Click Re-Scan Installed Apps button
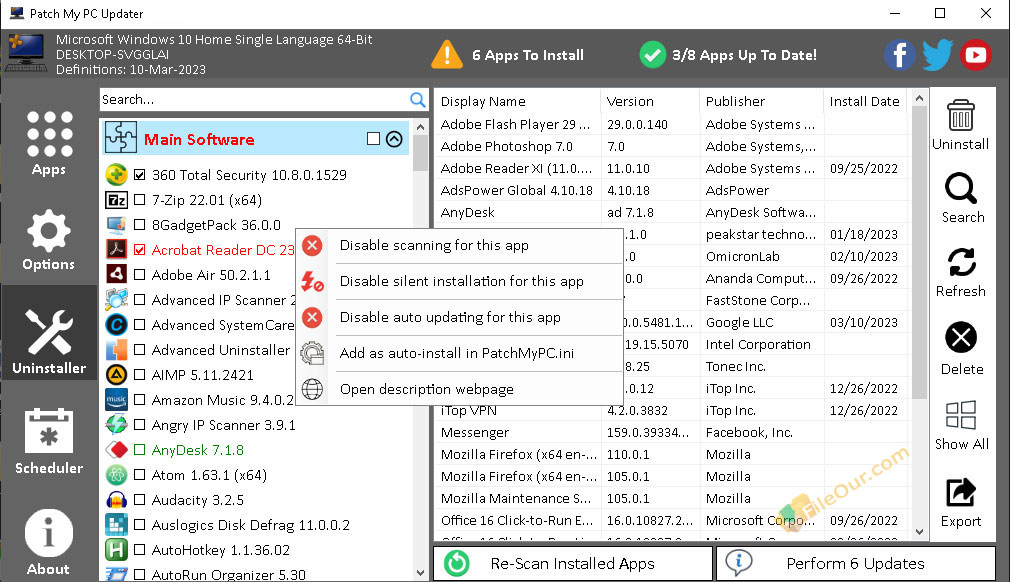Image resolution: width=1010 pixels, height=582 pixels. (x=573, y=563)
